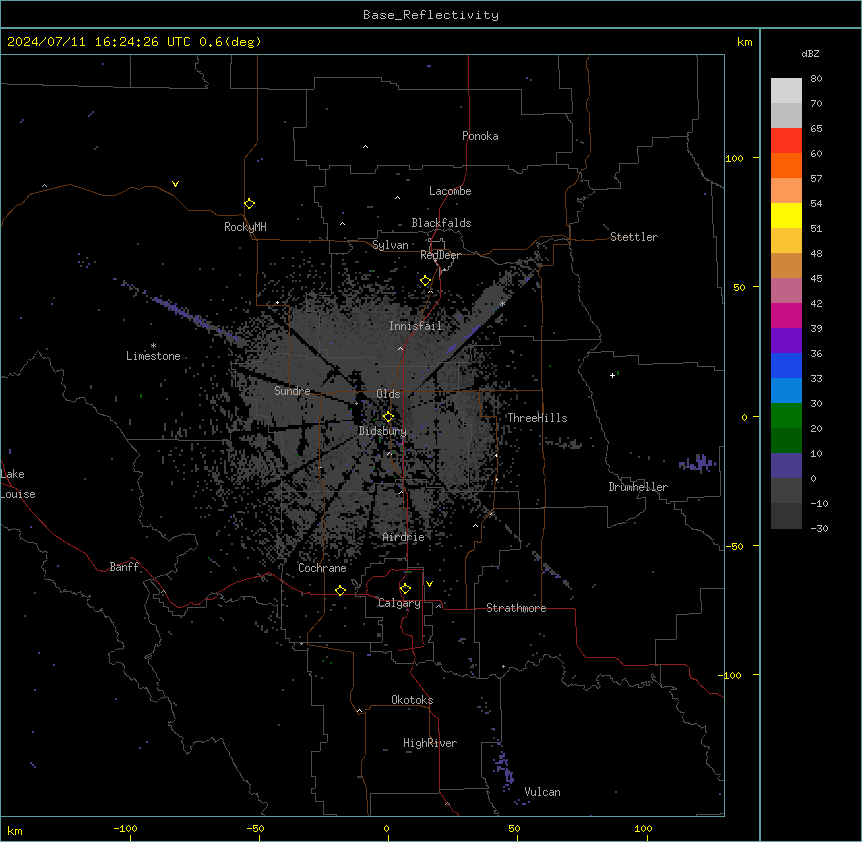862x842 pixels.
Task: Select the yellow diamond marker below Cochrane
Action: tap(340, 590)
